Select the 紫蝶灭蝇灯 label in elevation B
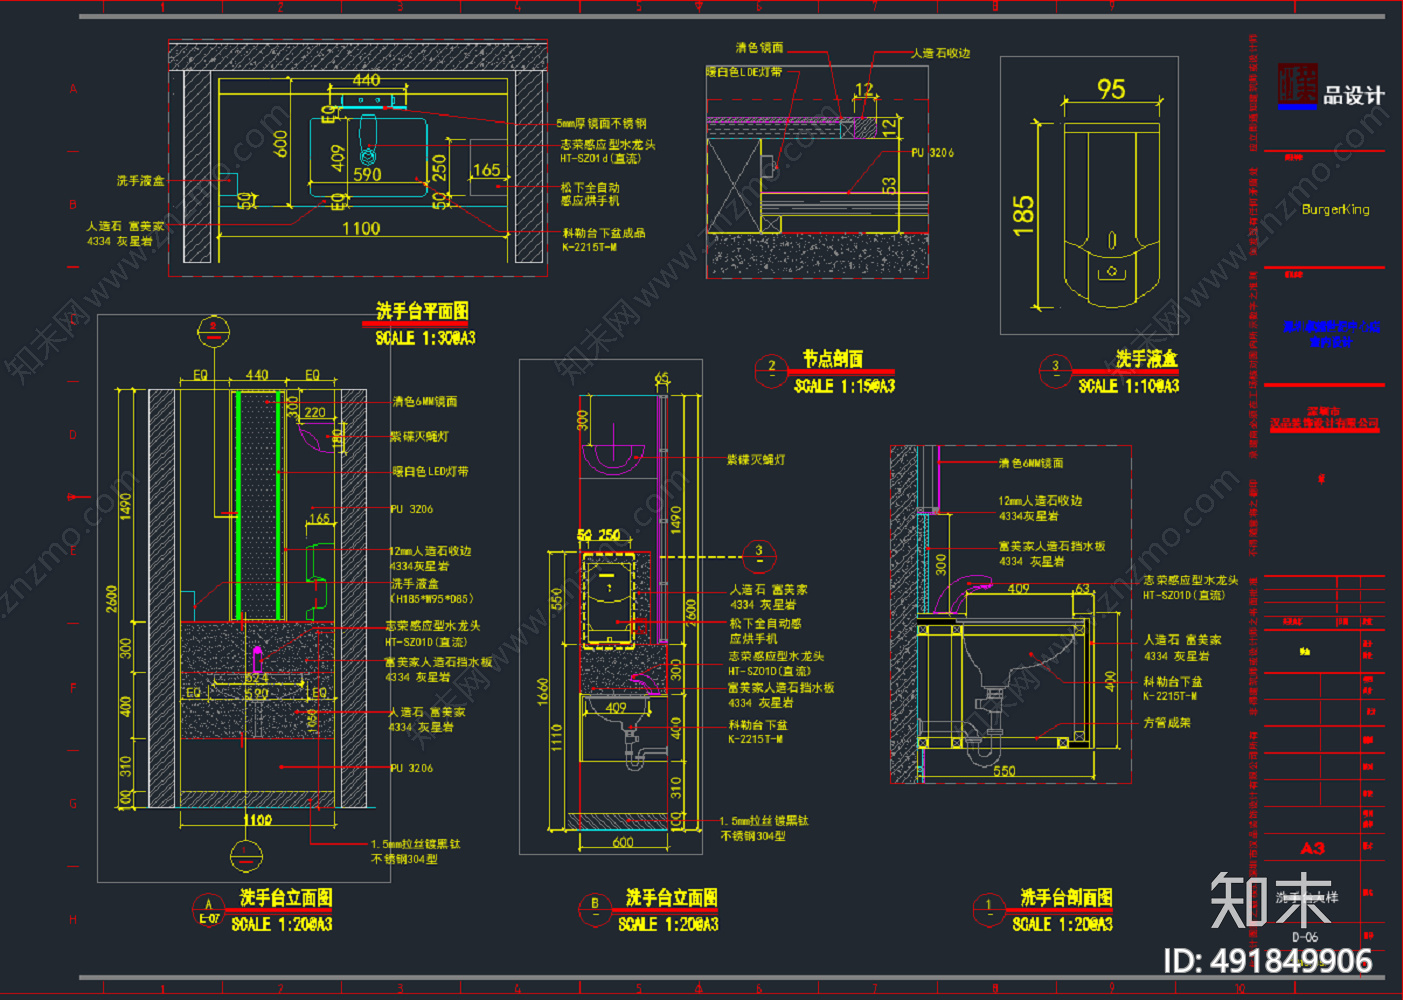The height and width of the screenshot is (1000, 1403). click(x=756, y=460)
